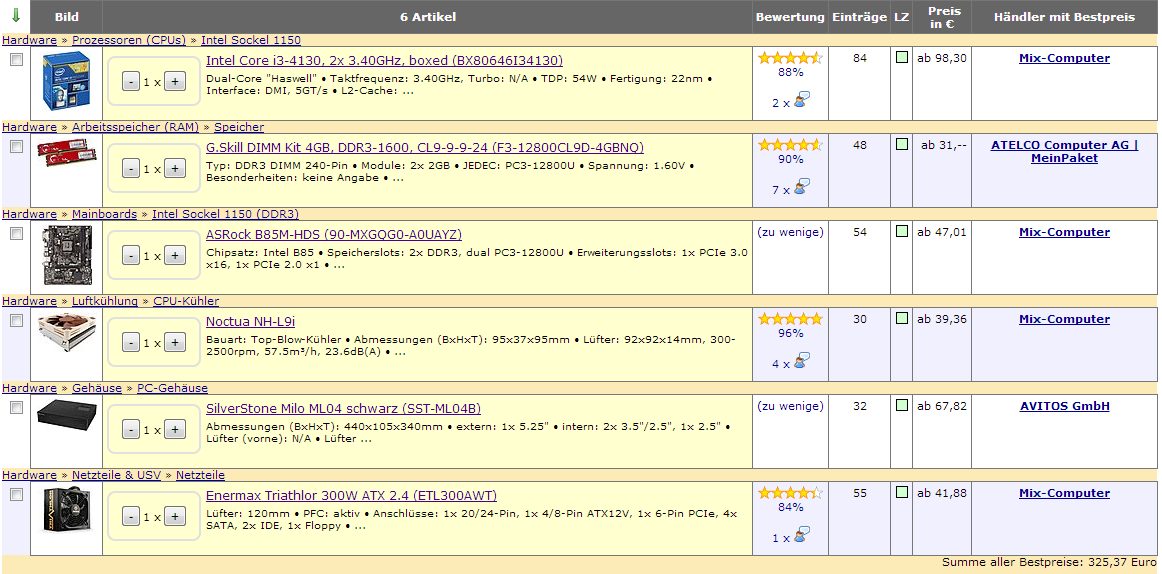Tick the selection checkbox for G.Skill DIMM Kit

tap(16, 147)
